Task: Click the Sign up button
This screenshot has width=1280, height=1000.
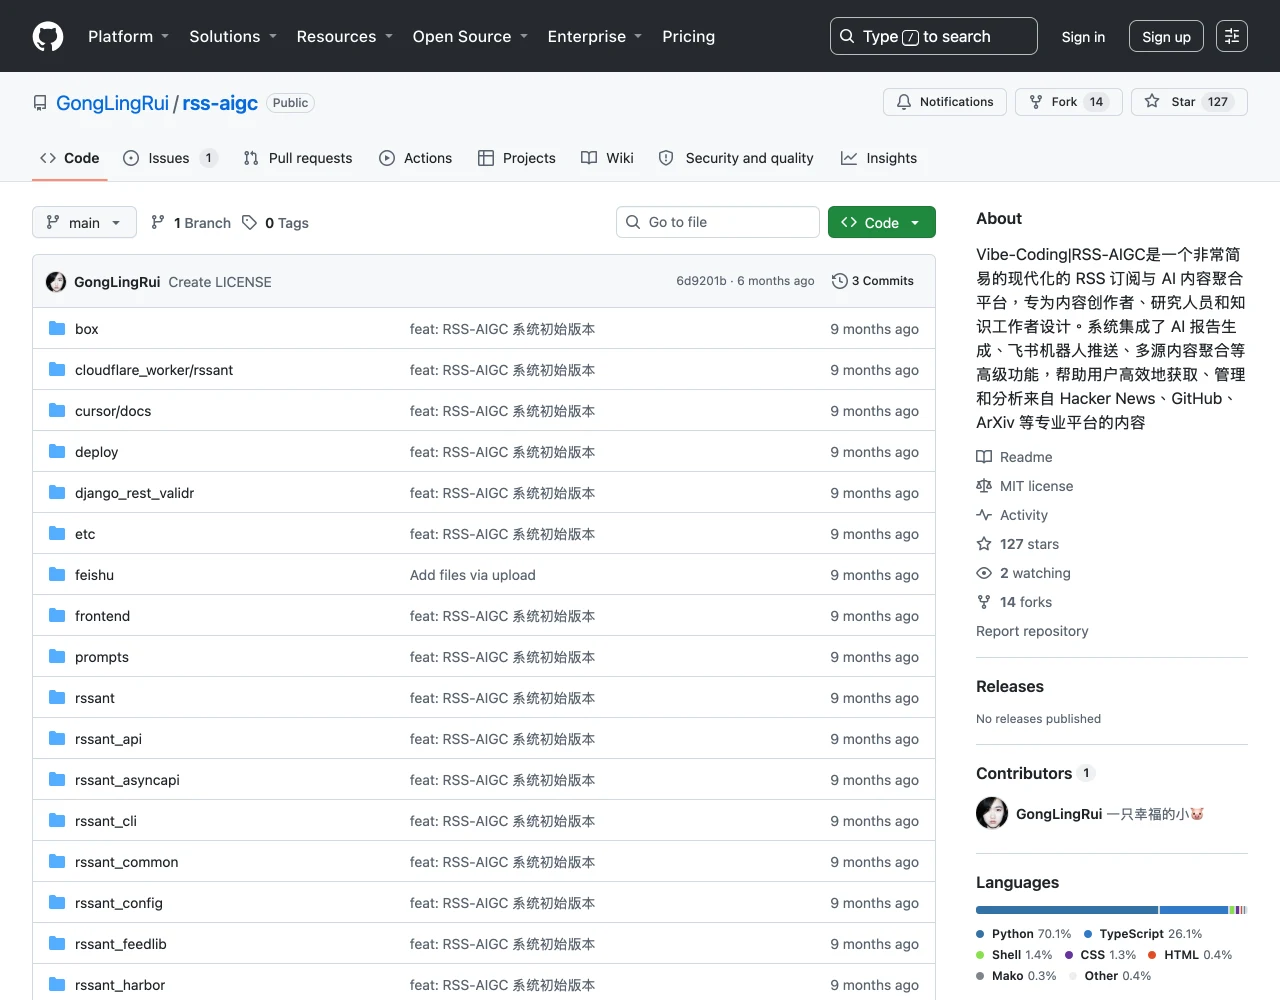Action: (1166, 36)
